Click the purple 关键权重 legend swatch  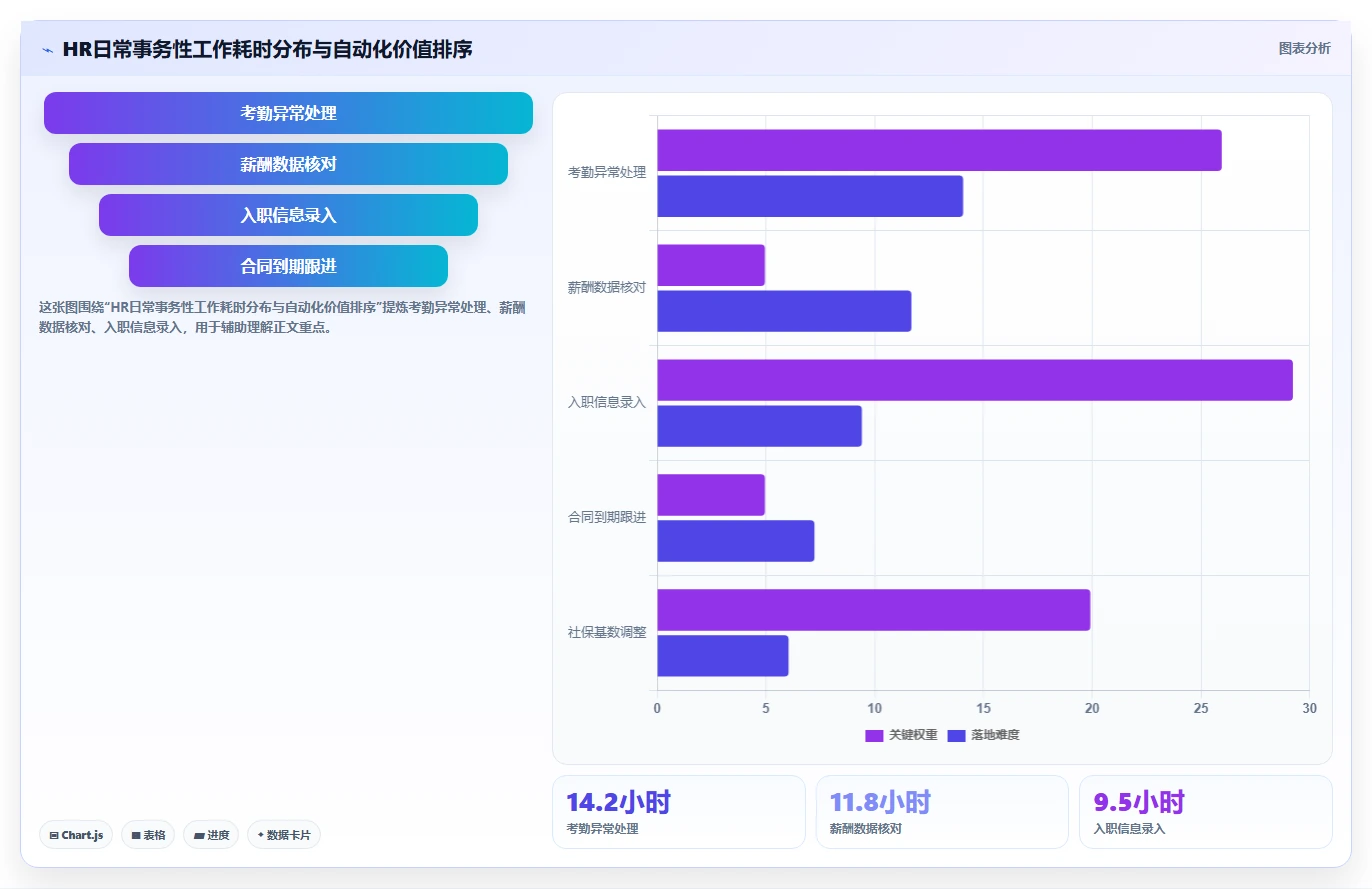click(x=874, y=735)
